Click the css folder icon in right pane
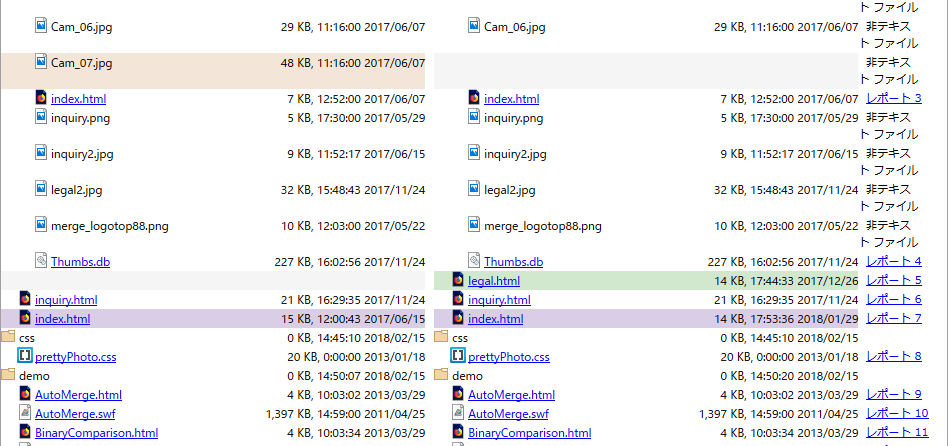Screen dimensions: 948x446 442,338
